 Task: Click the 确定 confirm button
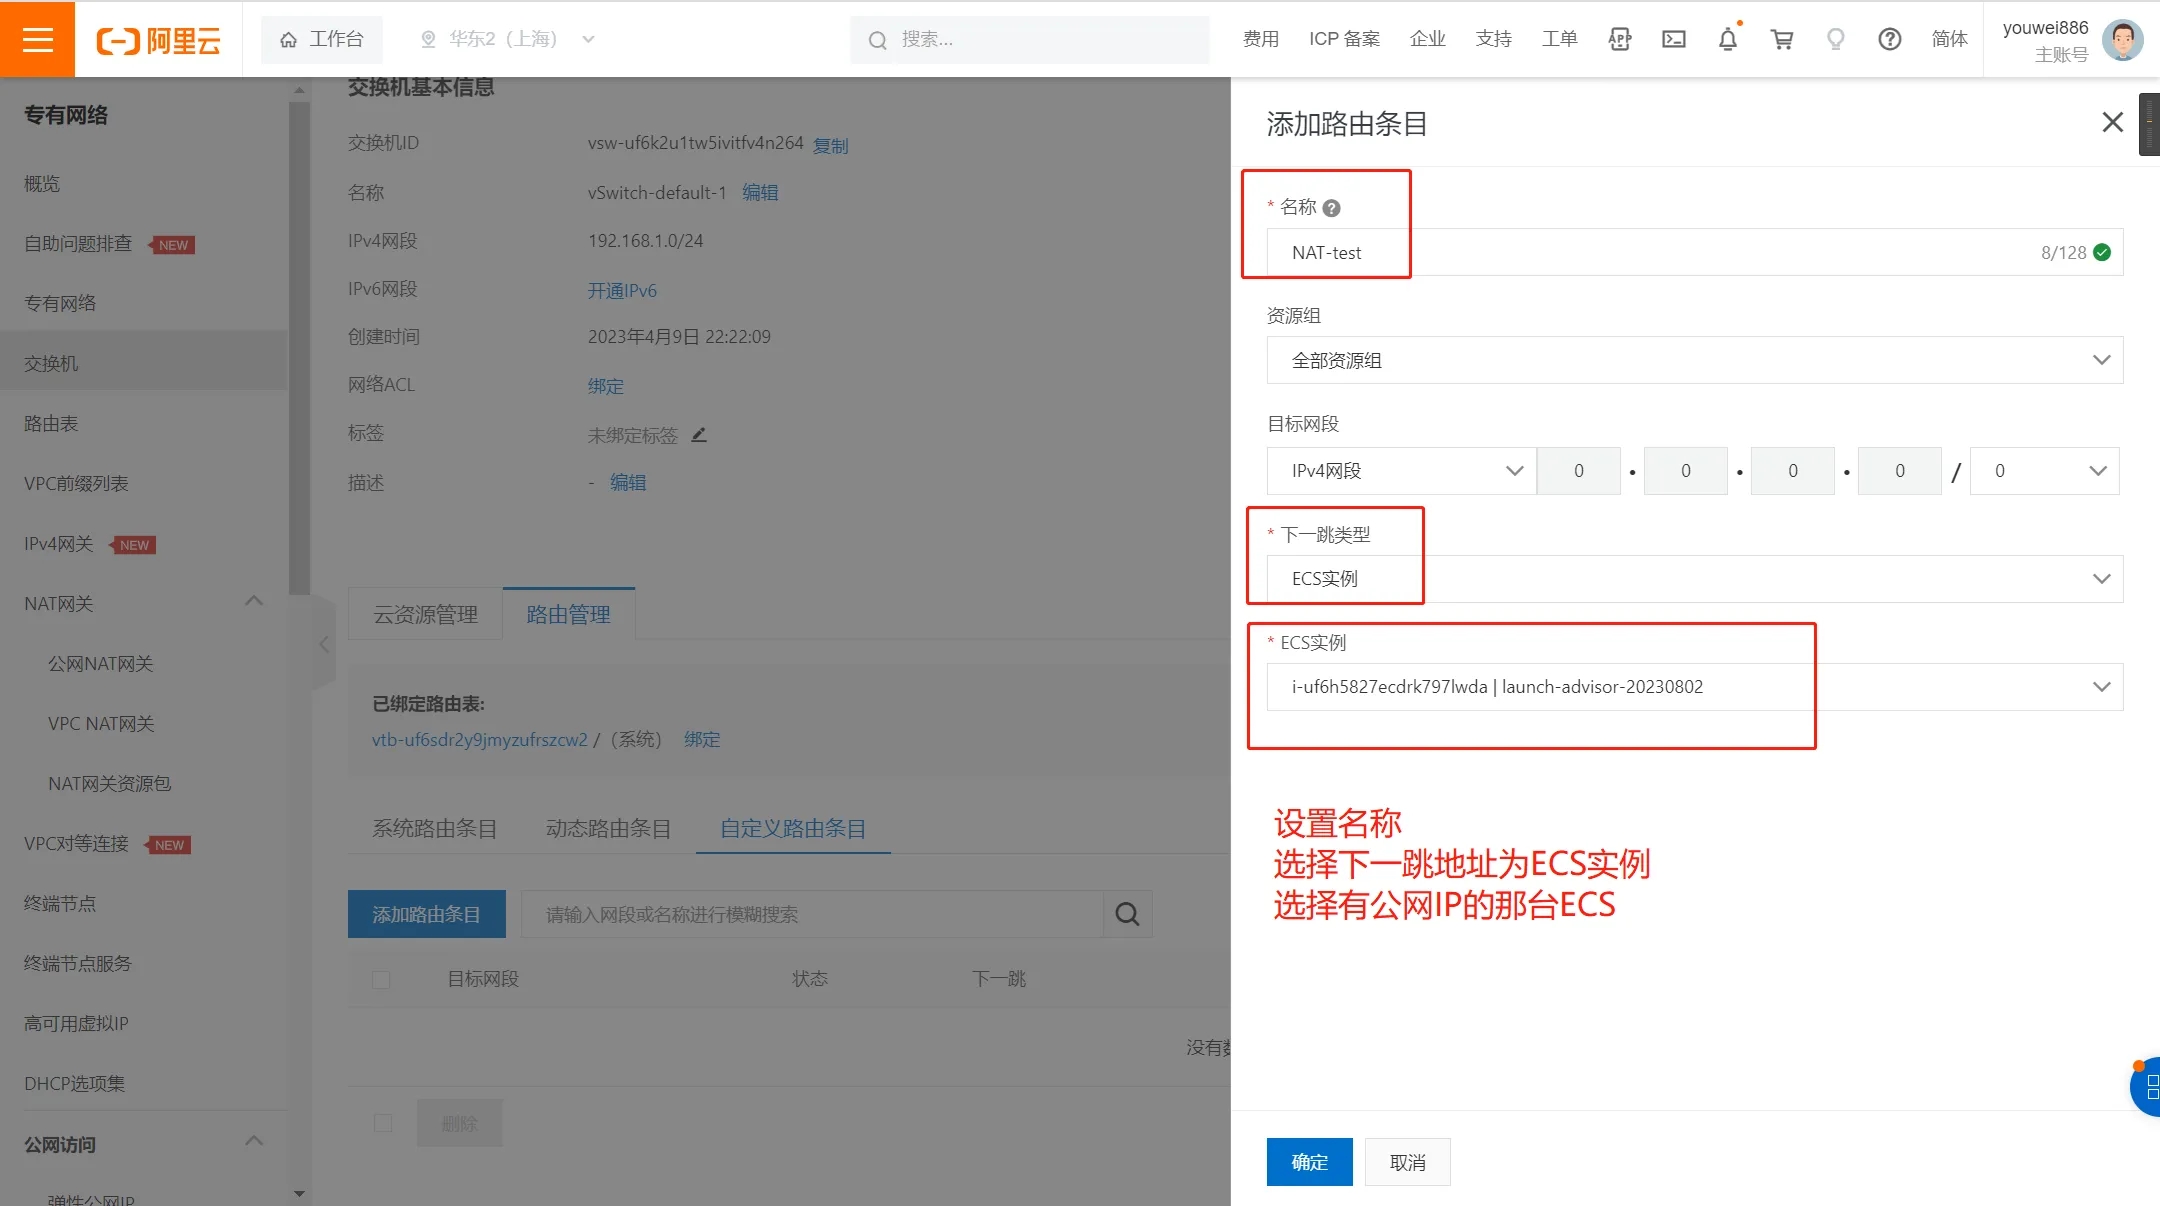1309,1162
